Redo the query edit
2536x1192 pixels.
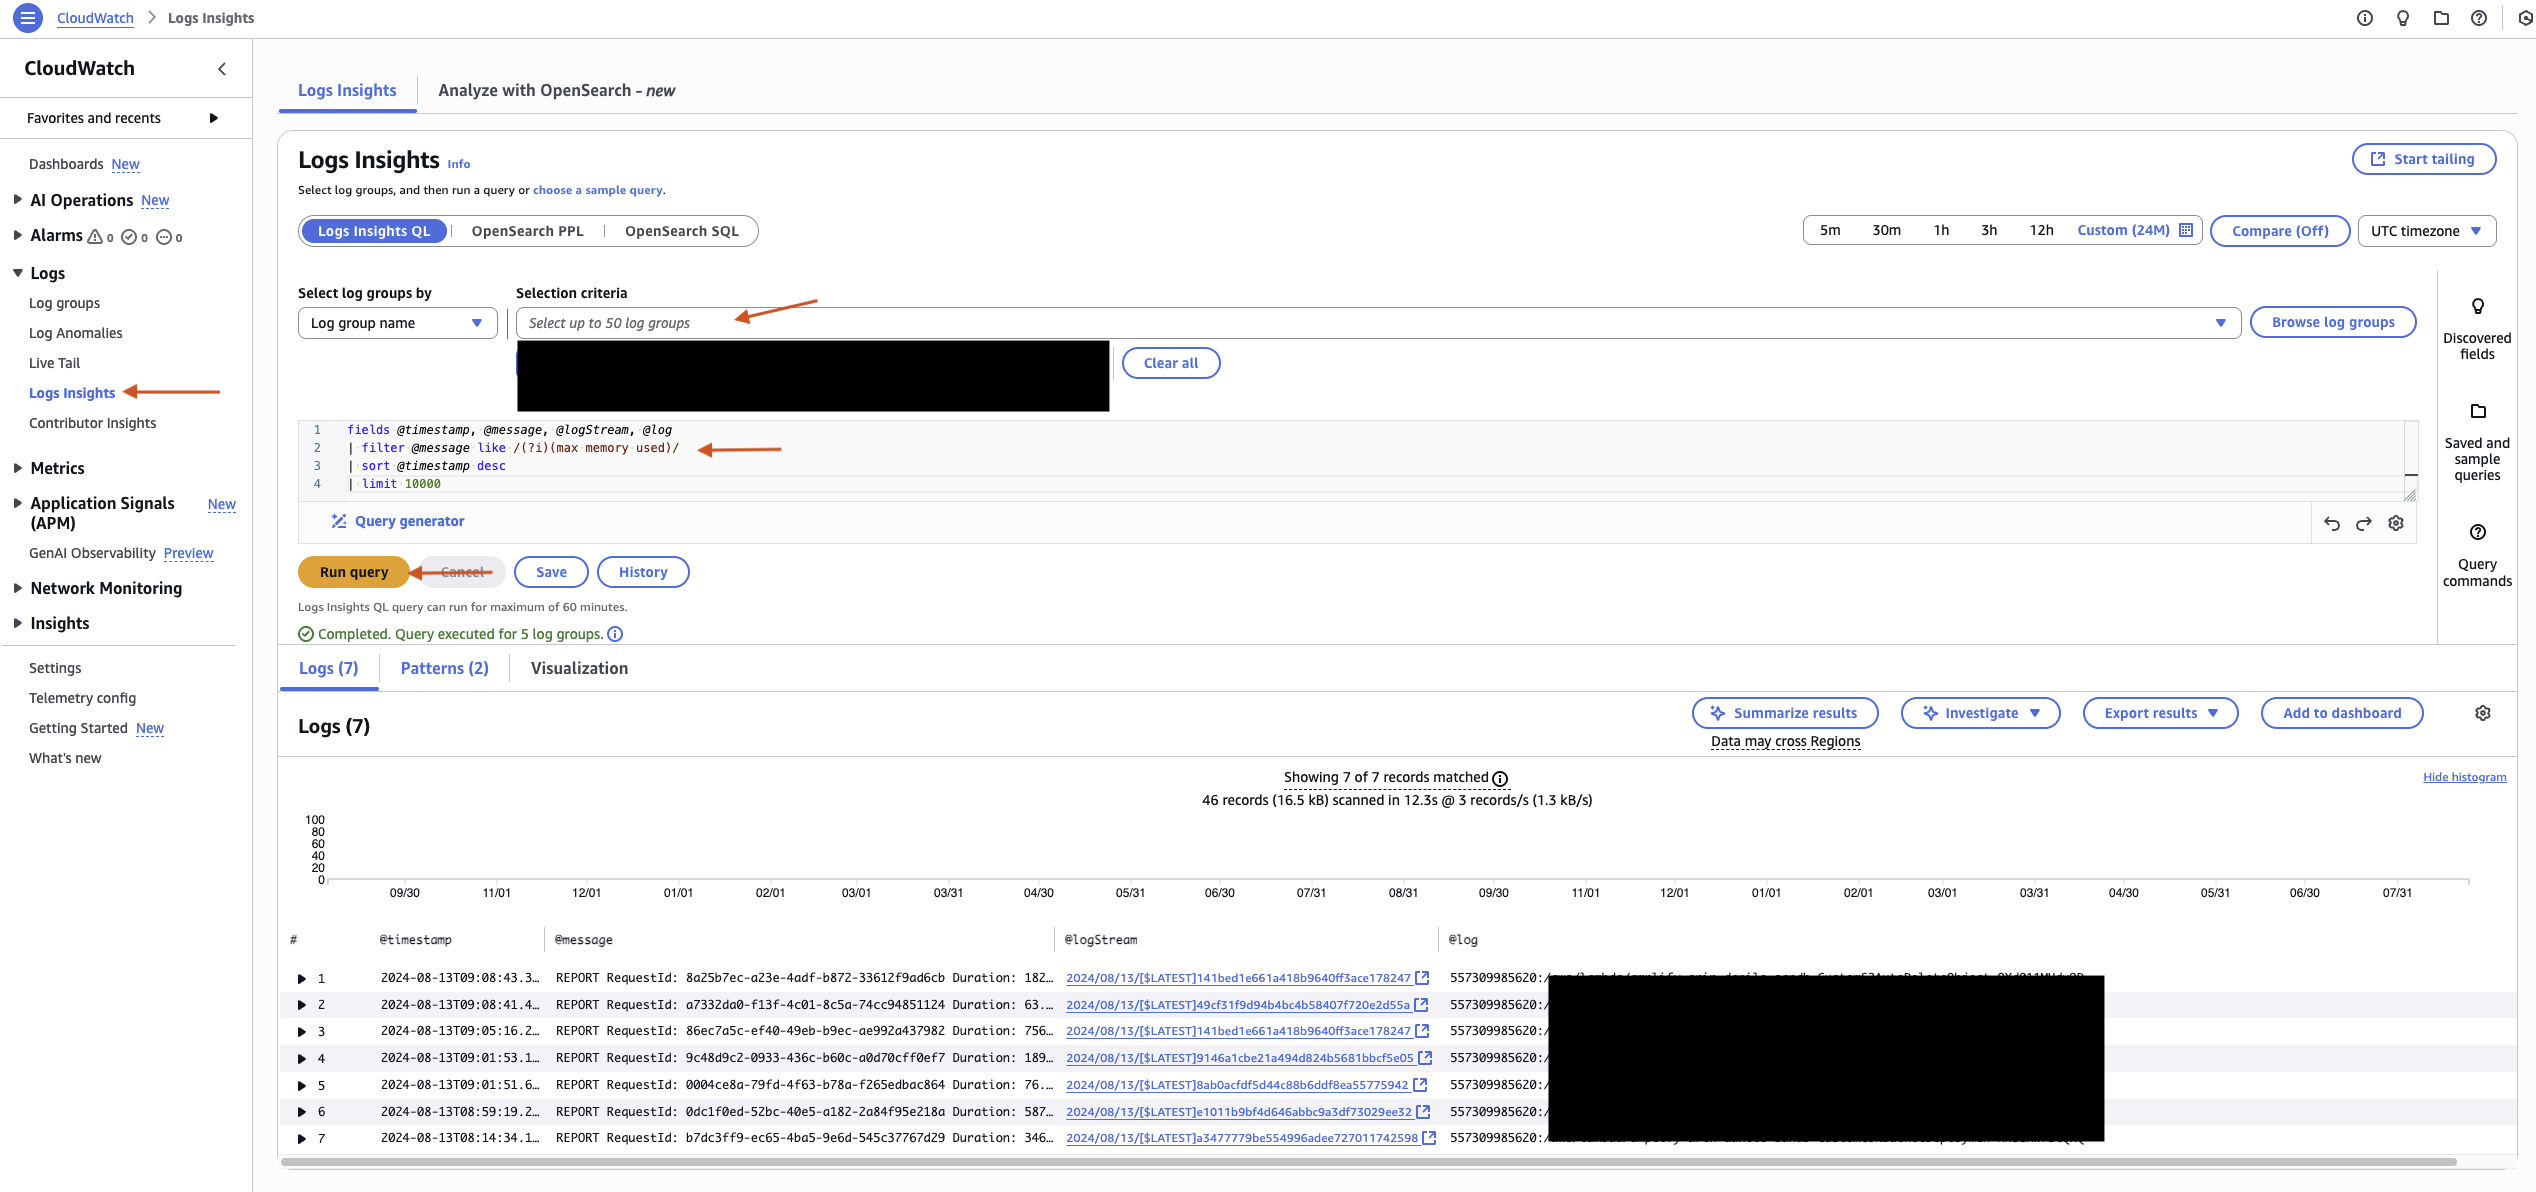point(2363,522)
